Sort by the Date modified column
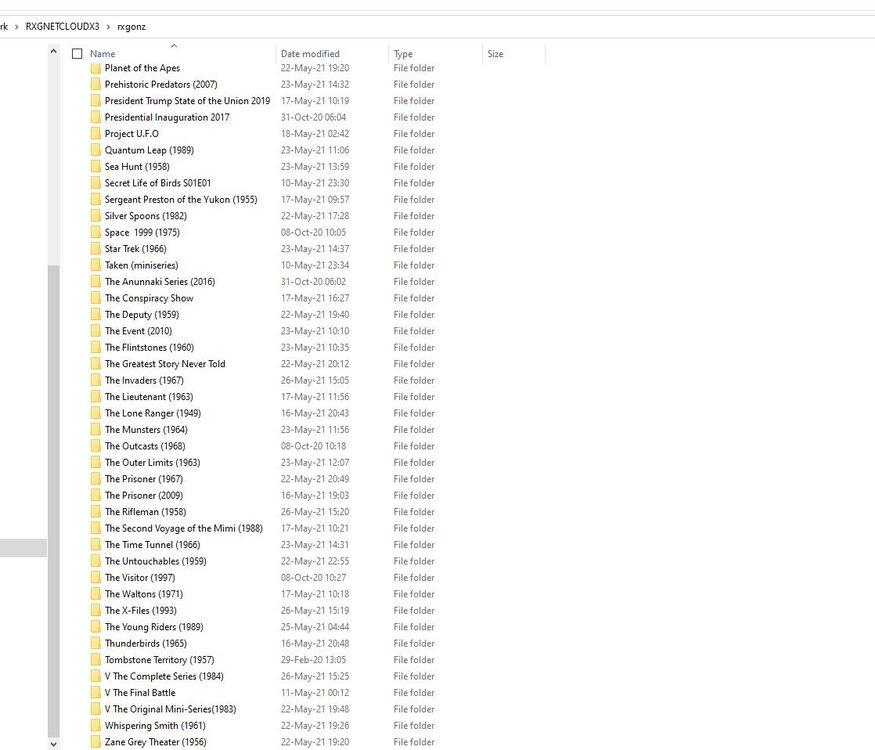Screen dimensions: 875x750 310,54
